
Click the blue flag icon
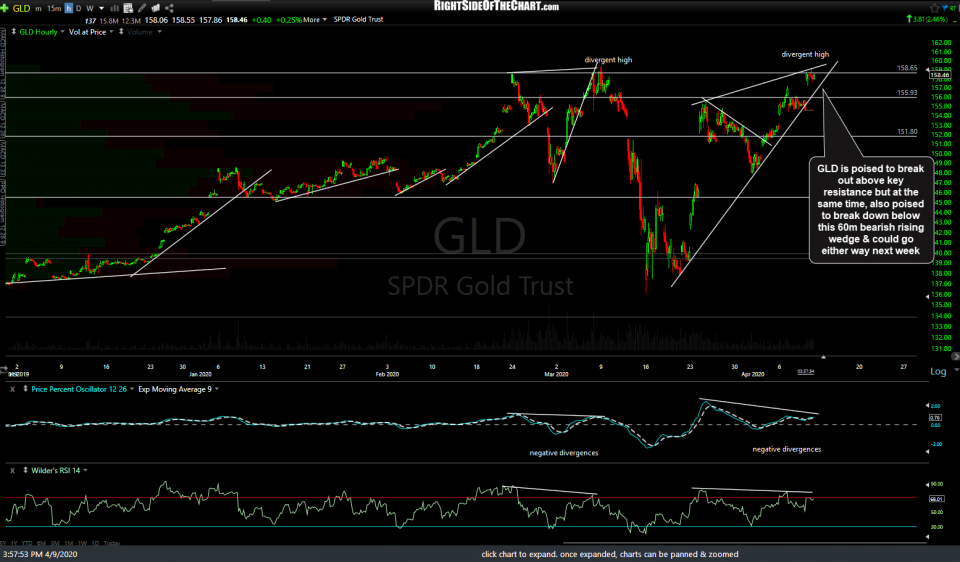[x=945, y=7]
